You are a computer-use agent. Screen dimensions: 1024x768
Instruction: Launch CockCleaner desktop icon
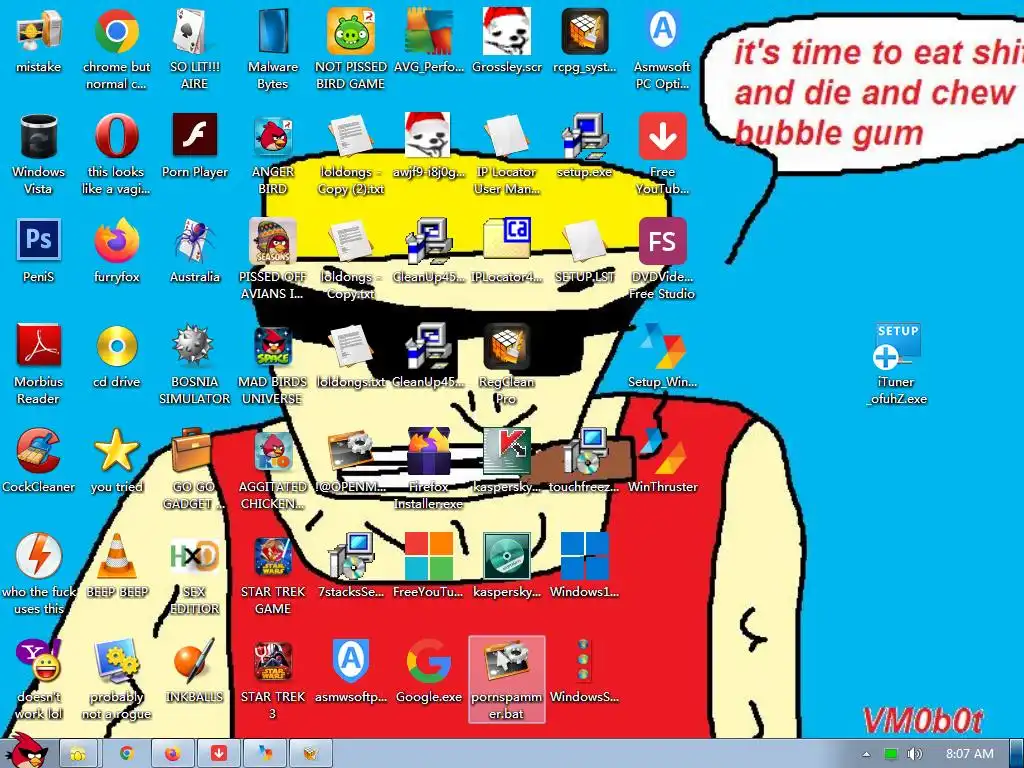(x=39, y=451)
